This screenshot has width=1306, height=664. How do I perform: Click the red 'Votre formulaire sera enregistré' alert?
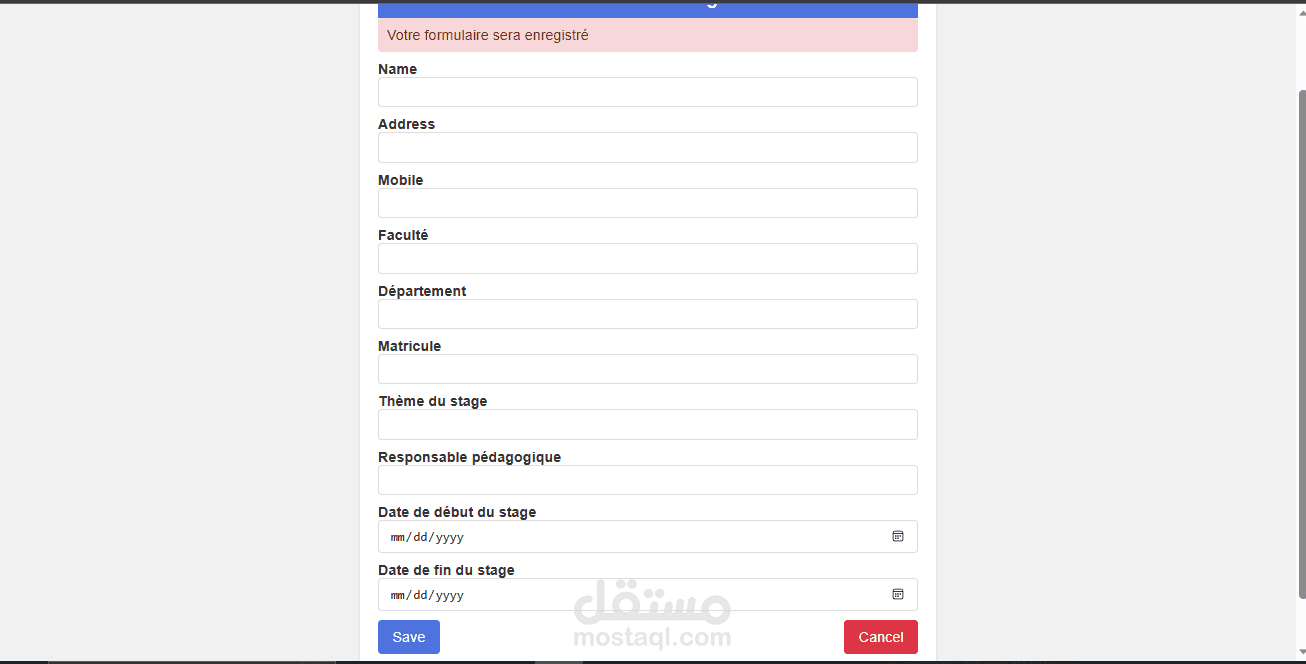(x=648, y=35)
